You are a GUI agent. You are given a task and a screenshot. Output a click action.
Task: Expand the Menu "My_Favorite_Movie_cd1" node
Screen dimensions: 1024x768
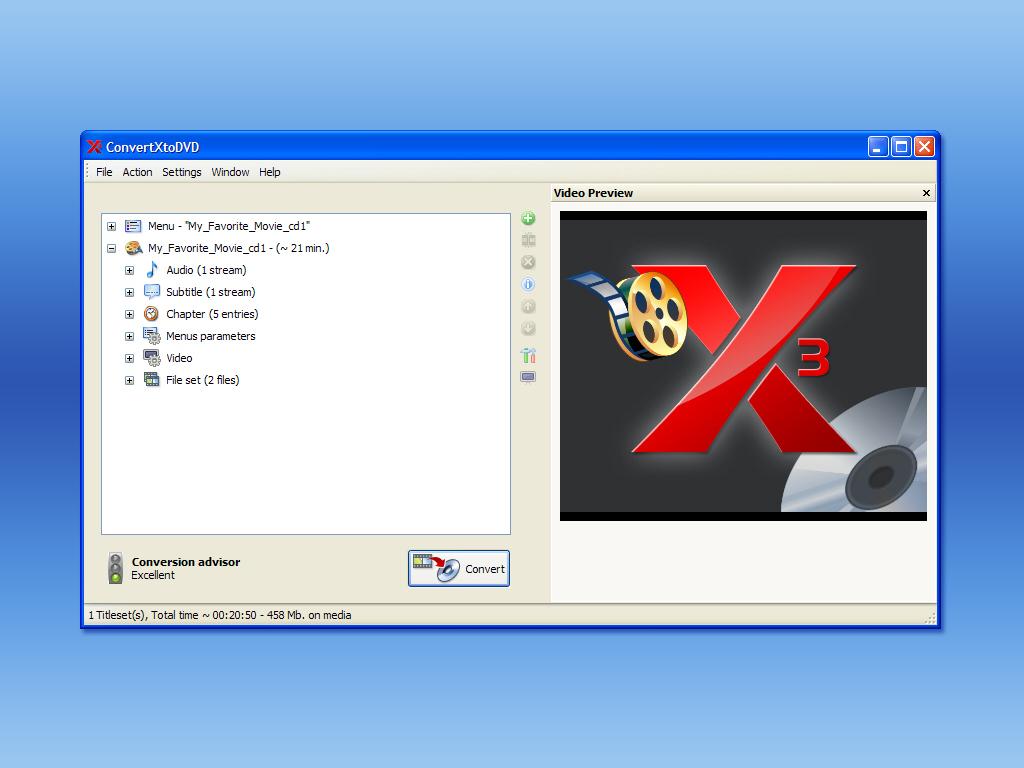(x=111, y=227)
